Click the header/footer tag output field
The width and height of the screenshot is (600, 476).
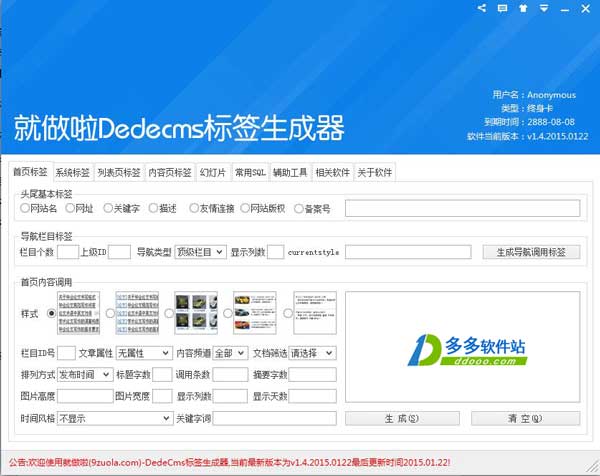[463, 208]
